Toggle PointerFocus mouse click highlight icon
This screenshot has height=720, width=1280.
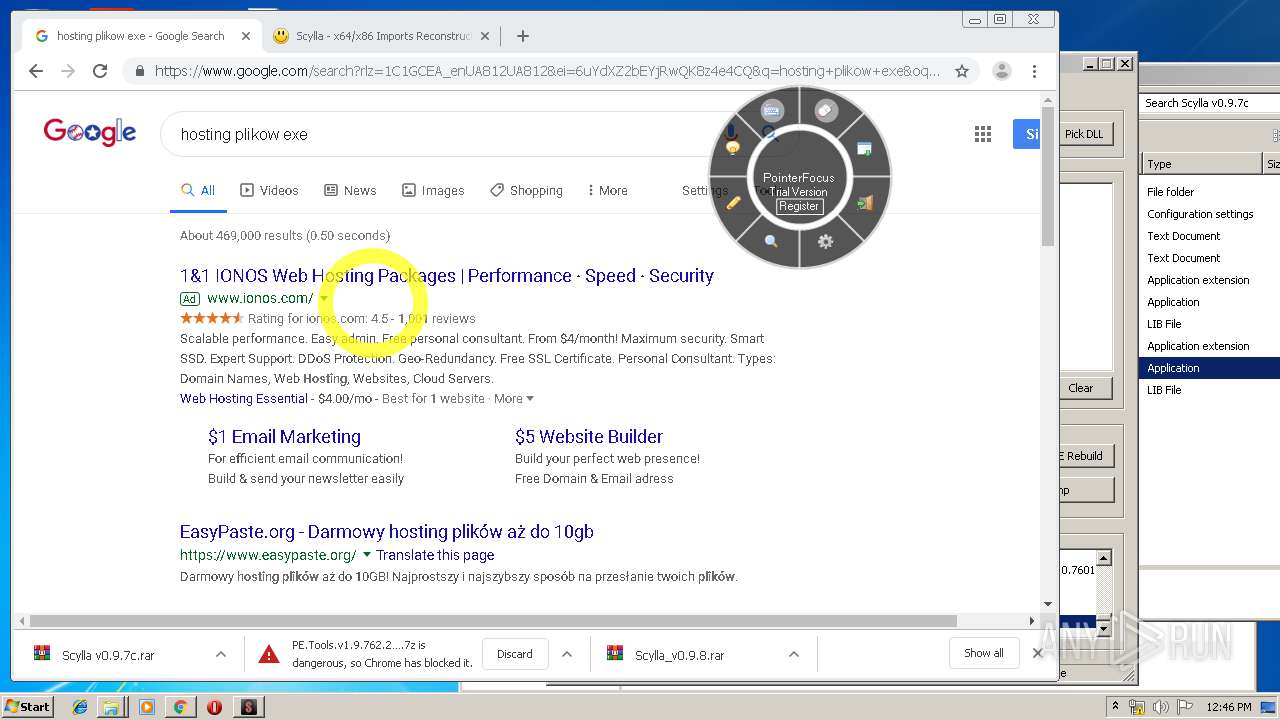pos(825,110)
